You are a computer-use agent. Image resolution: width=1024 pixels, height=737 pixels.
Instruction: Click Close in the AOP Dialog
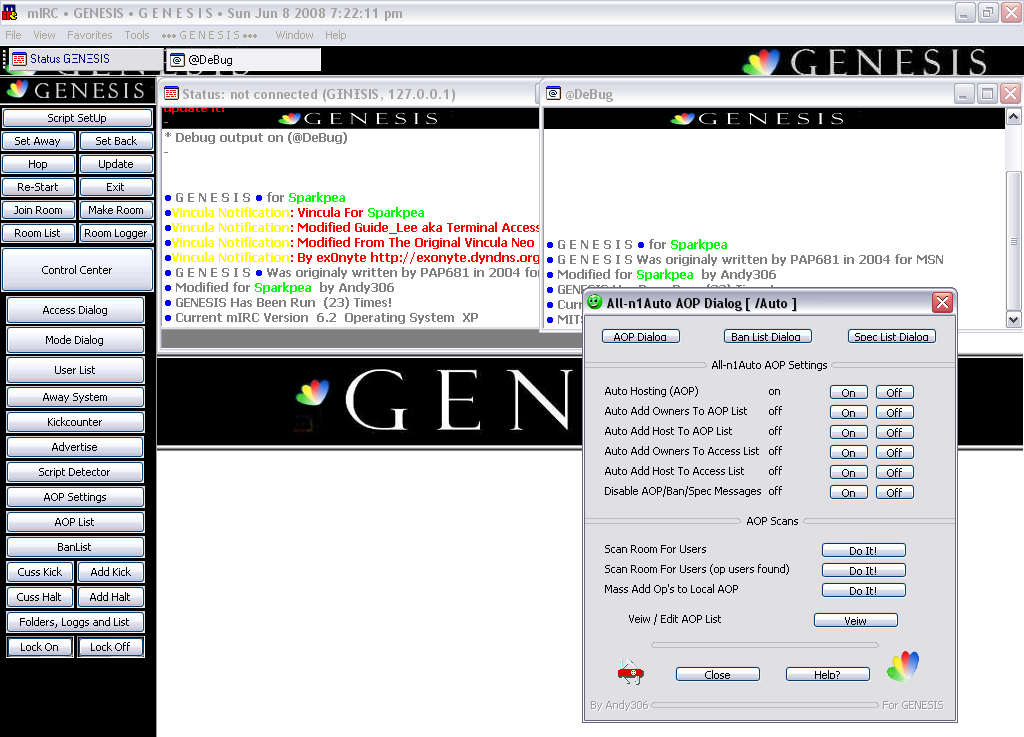pyautogui.click(x=718, y=675)
